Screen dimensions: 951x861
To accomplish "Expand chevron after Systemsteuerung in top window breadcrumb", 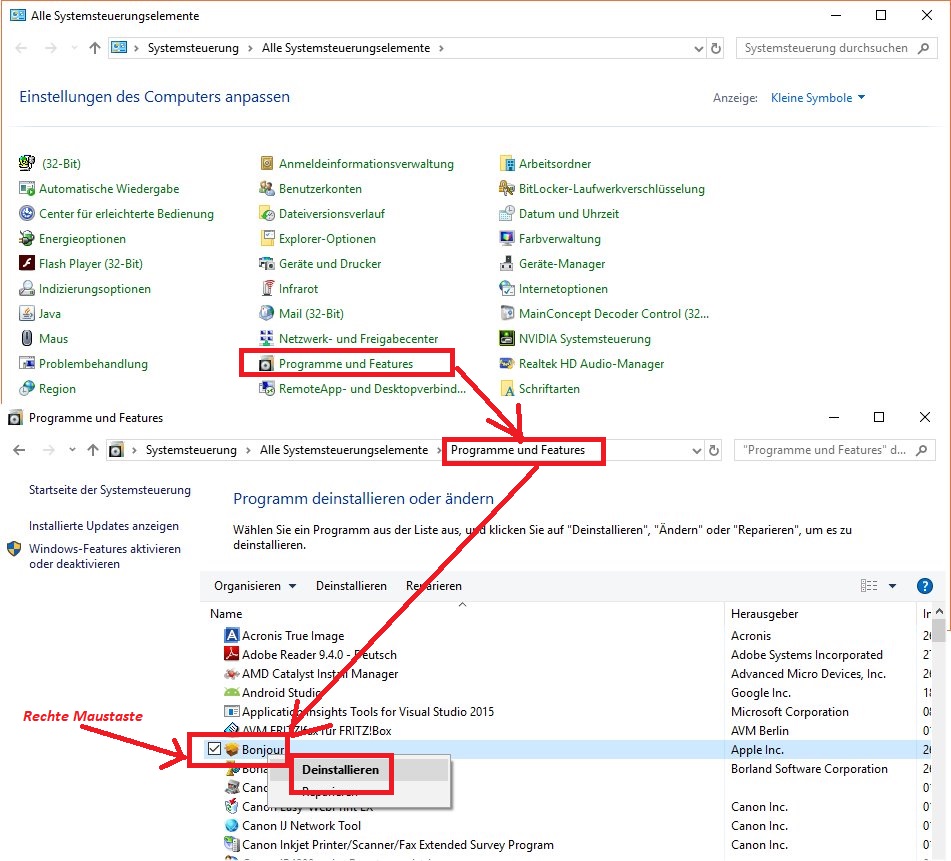I will pyautogui.click(x=250, y=49).
